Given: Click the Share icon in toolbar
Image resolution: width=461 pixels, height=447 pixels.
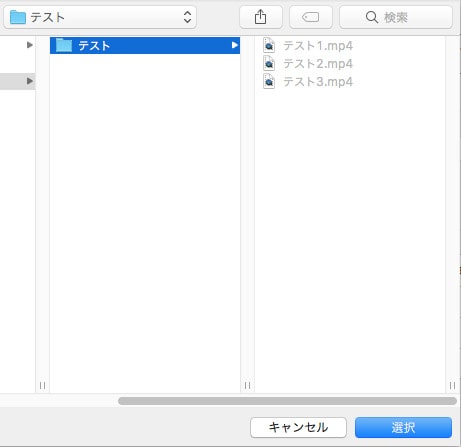Looking at the screenshot, I should (261, 17).
